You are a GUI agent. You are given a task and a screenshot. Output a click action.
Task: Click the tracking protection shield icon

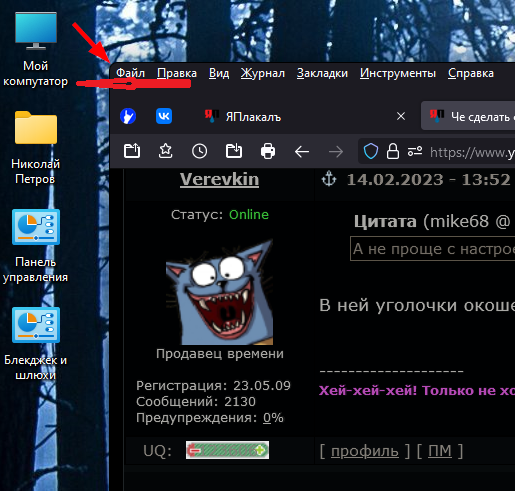[371, 152]
